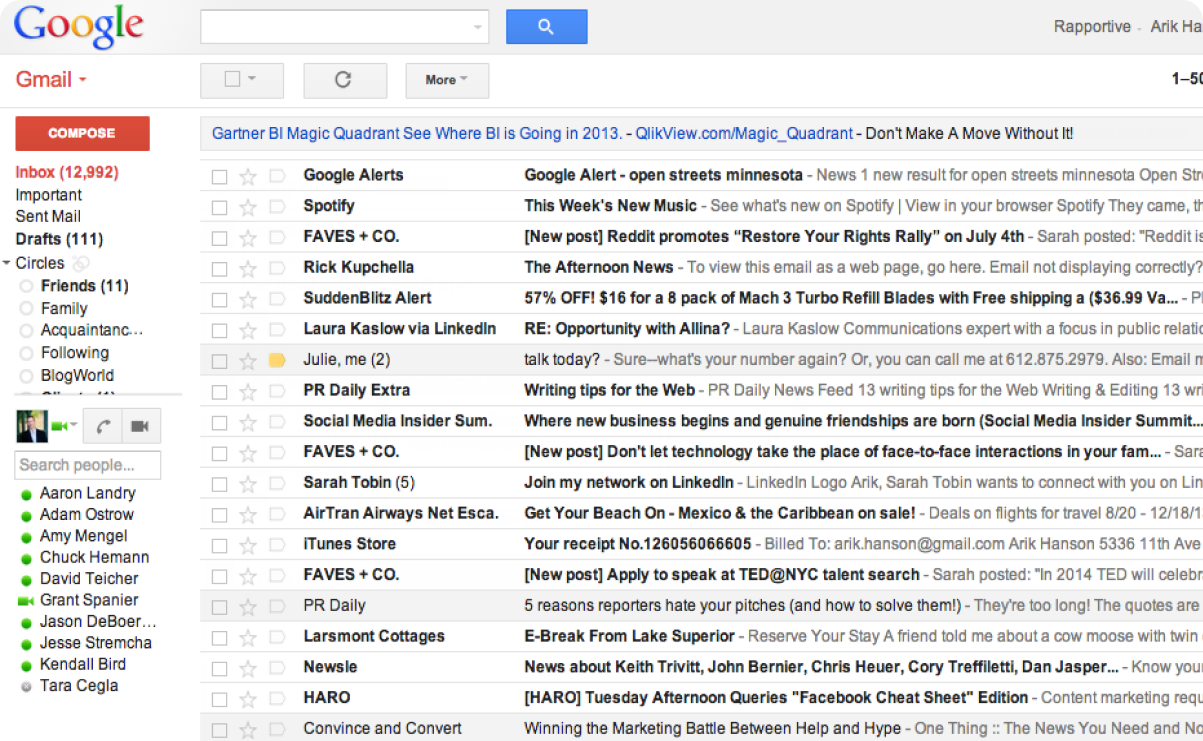
Task: Open the selection options arrow beside the checkbox
Action: (x=252, y=79)
